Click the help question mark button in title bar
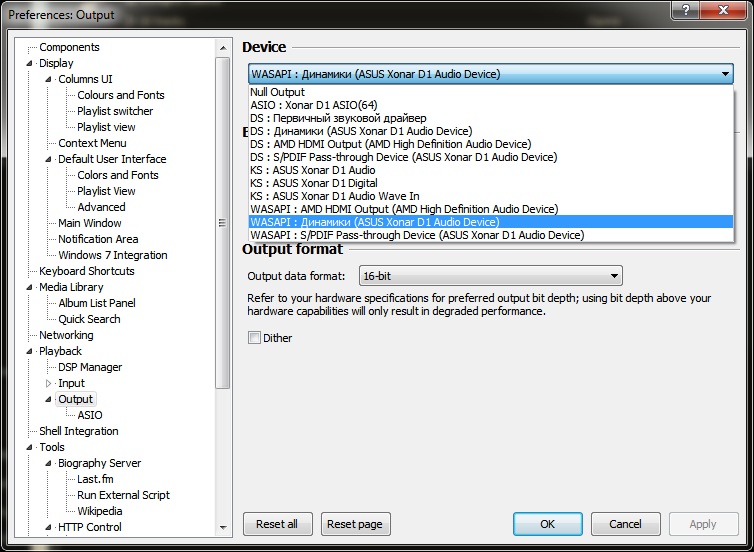Image resolution: width=754 pixels, height=552 pixels. tap(685, 12)
